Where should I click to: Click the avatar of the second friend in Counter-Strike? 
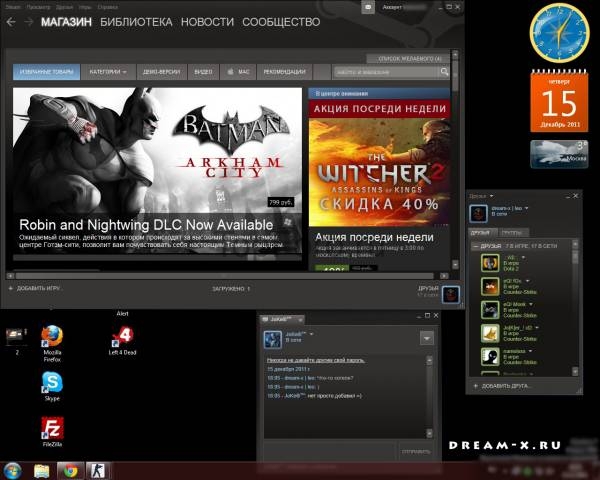[490, 310]
